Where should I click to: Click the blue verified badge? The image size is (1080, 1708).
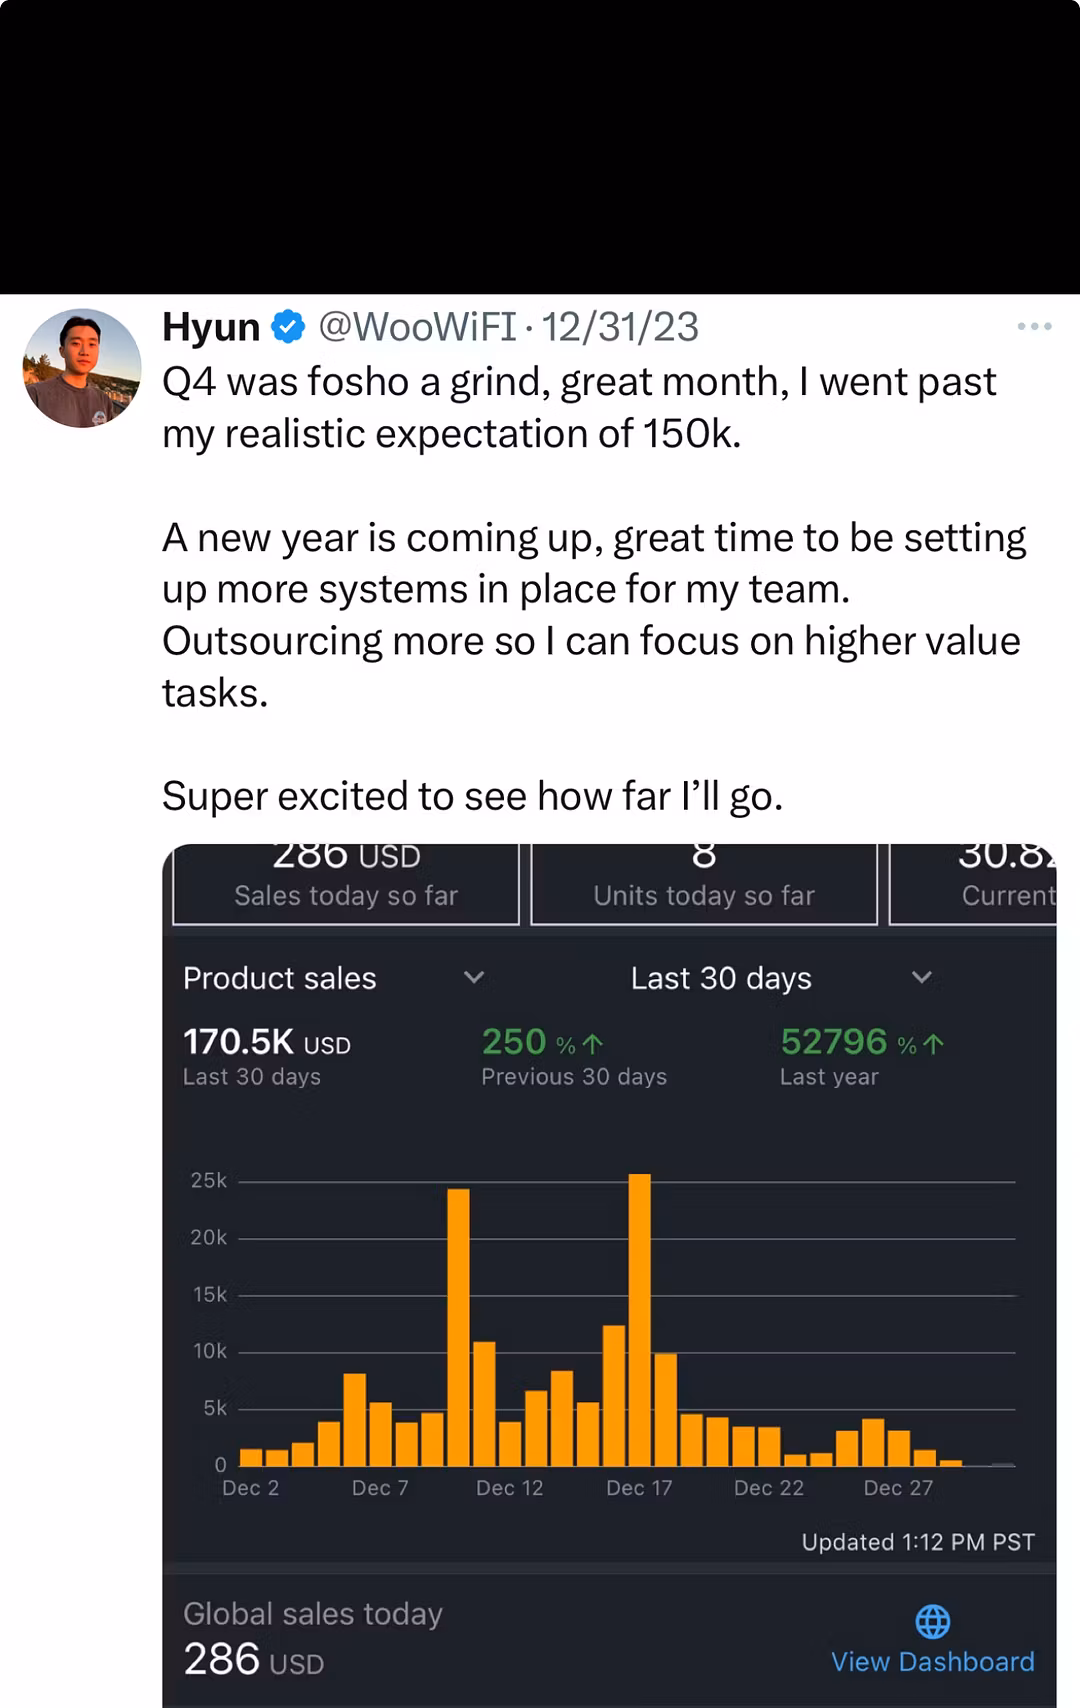[x=289, y=327]
